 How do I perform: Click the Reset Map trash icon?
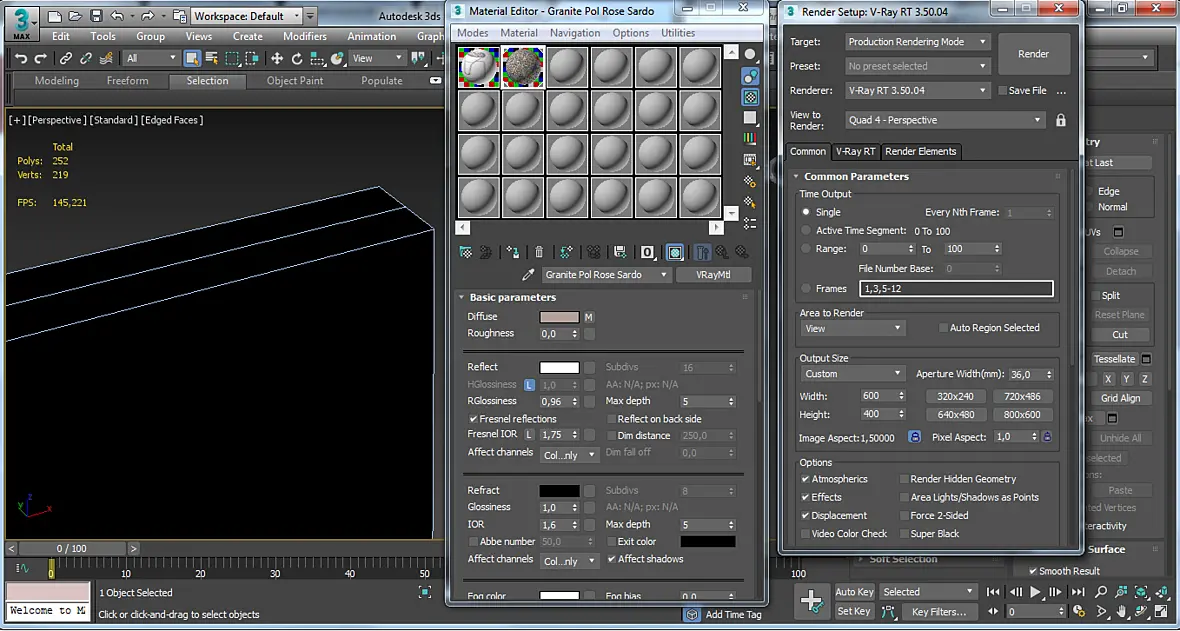[540, 252]
